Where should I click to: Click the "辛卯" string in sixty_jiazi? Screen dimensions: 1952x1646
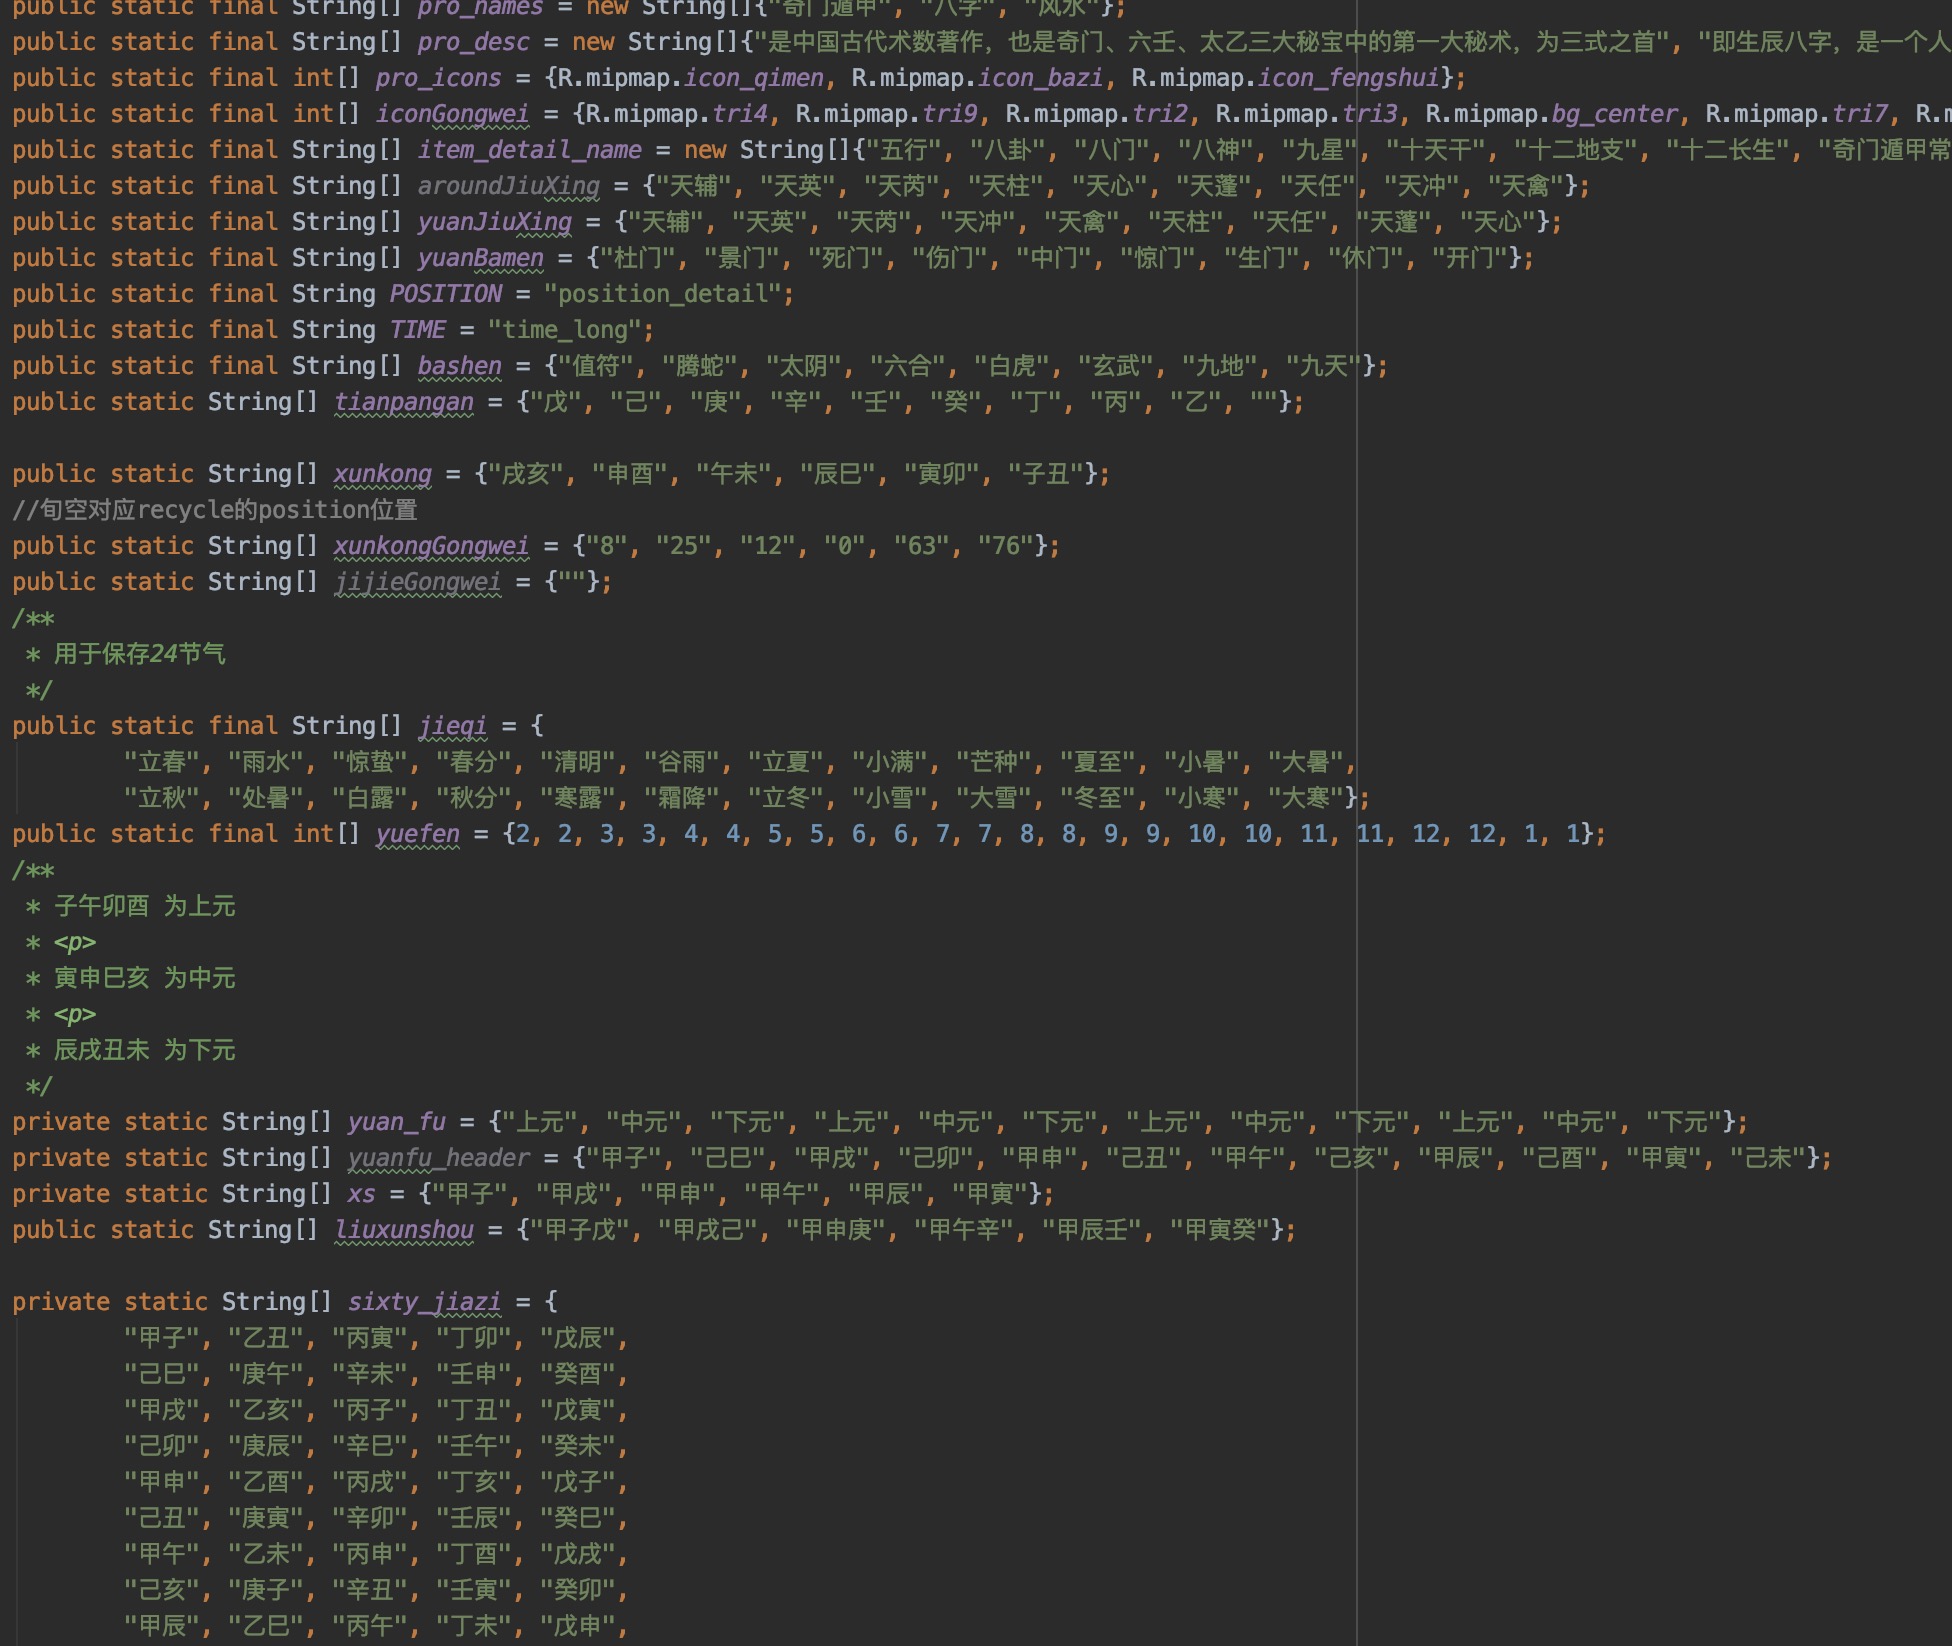coord(370,1518)
